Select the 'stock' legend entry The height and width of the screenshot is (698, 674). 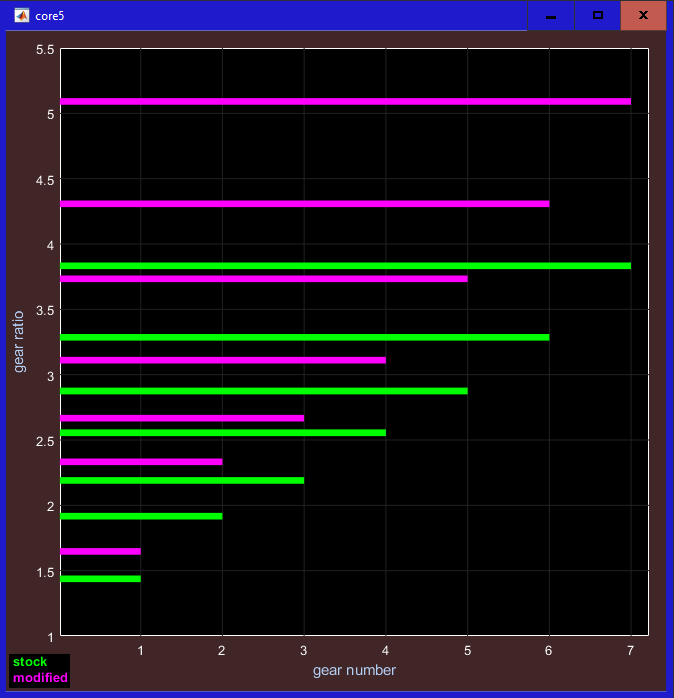[x=30, y=662]
